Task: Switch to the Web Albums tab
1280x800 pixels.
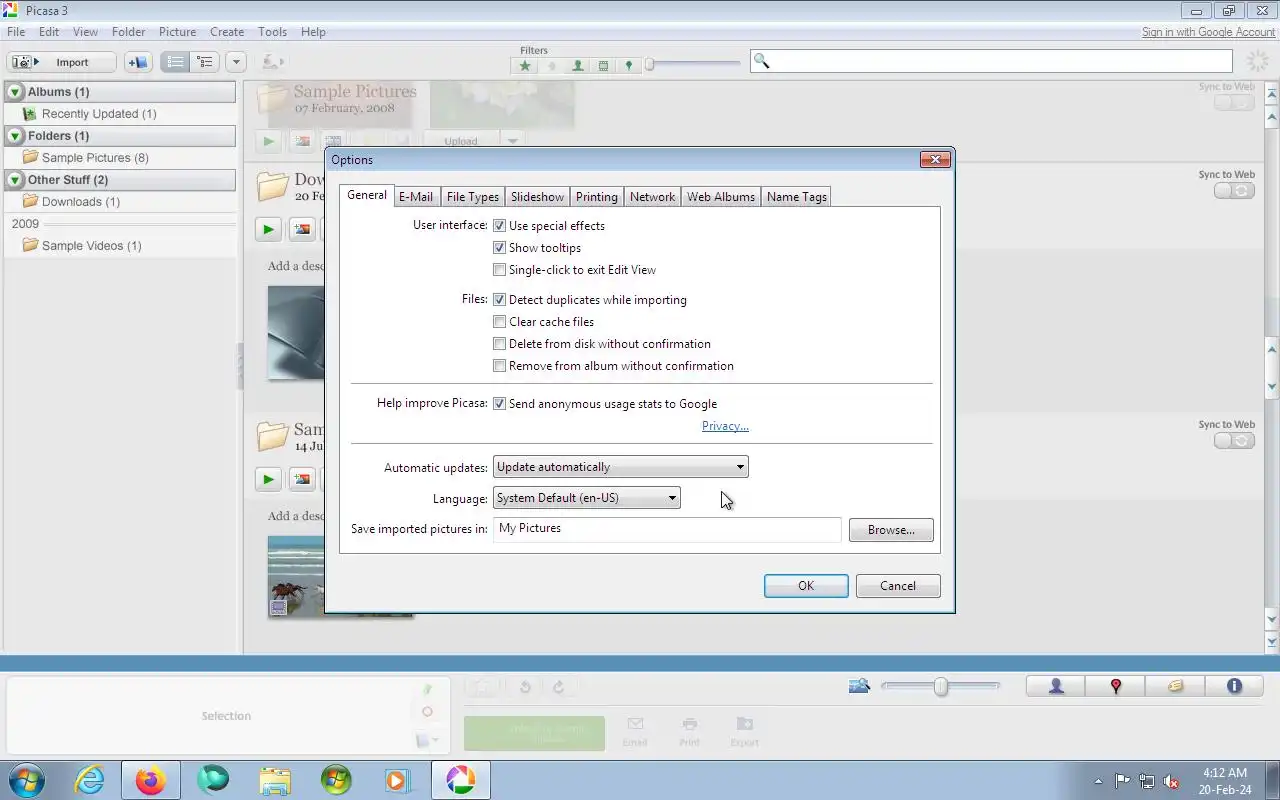Action: click(x=721, y=197)
